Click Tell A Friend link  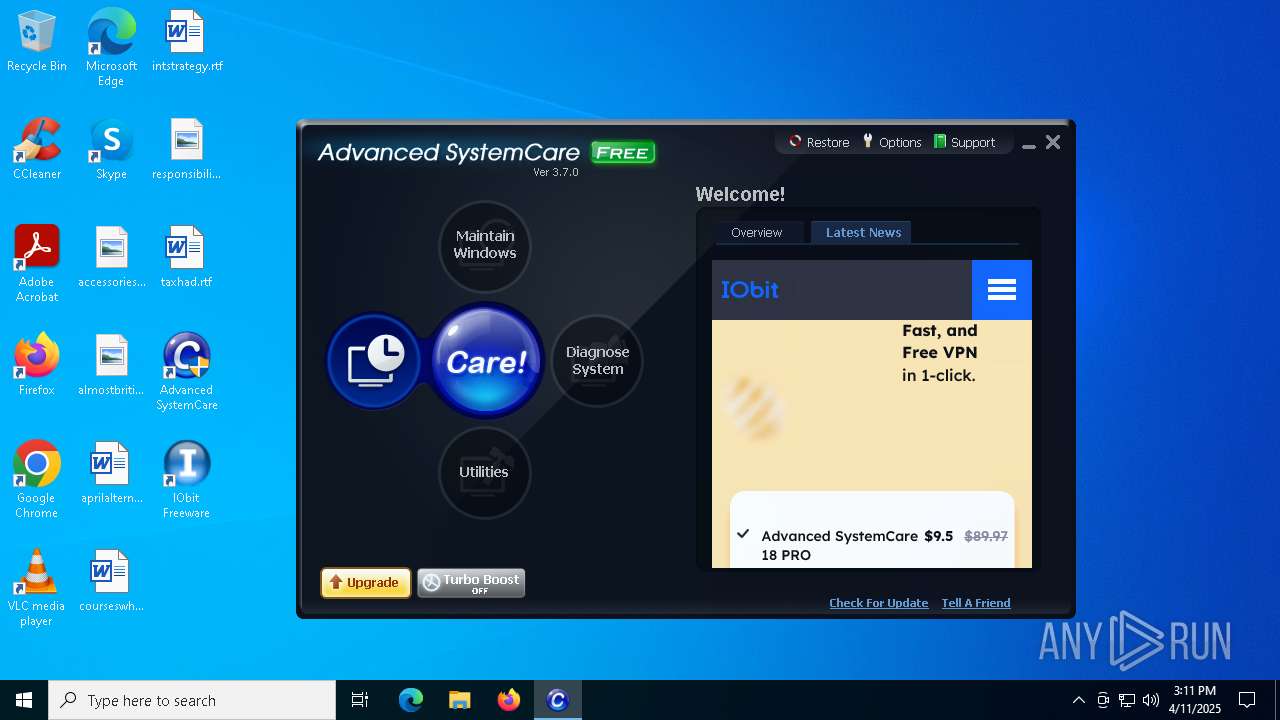[976, 603]
